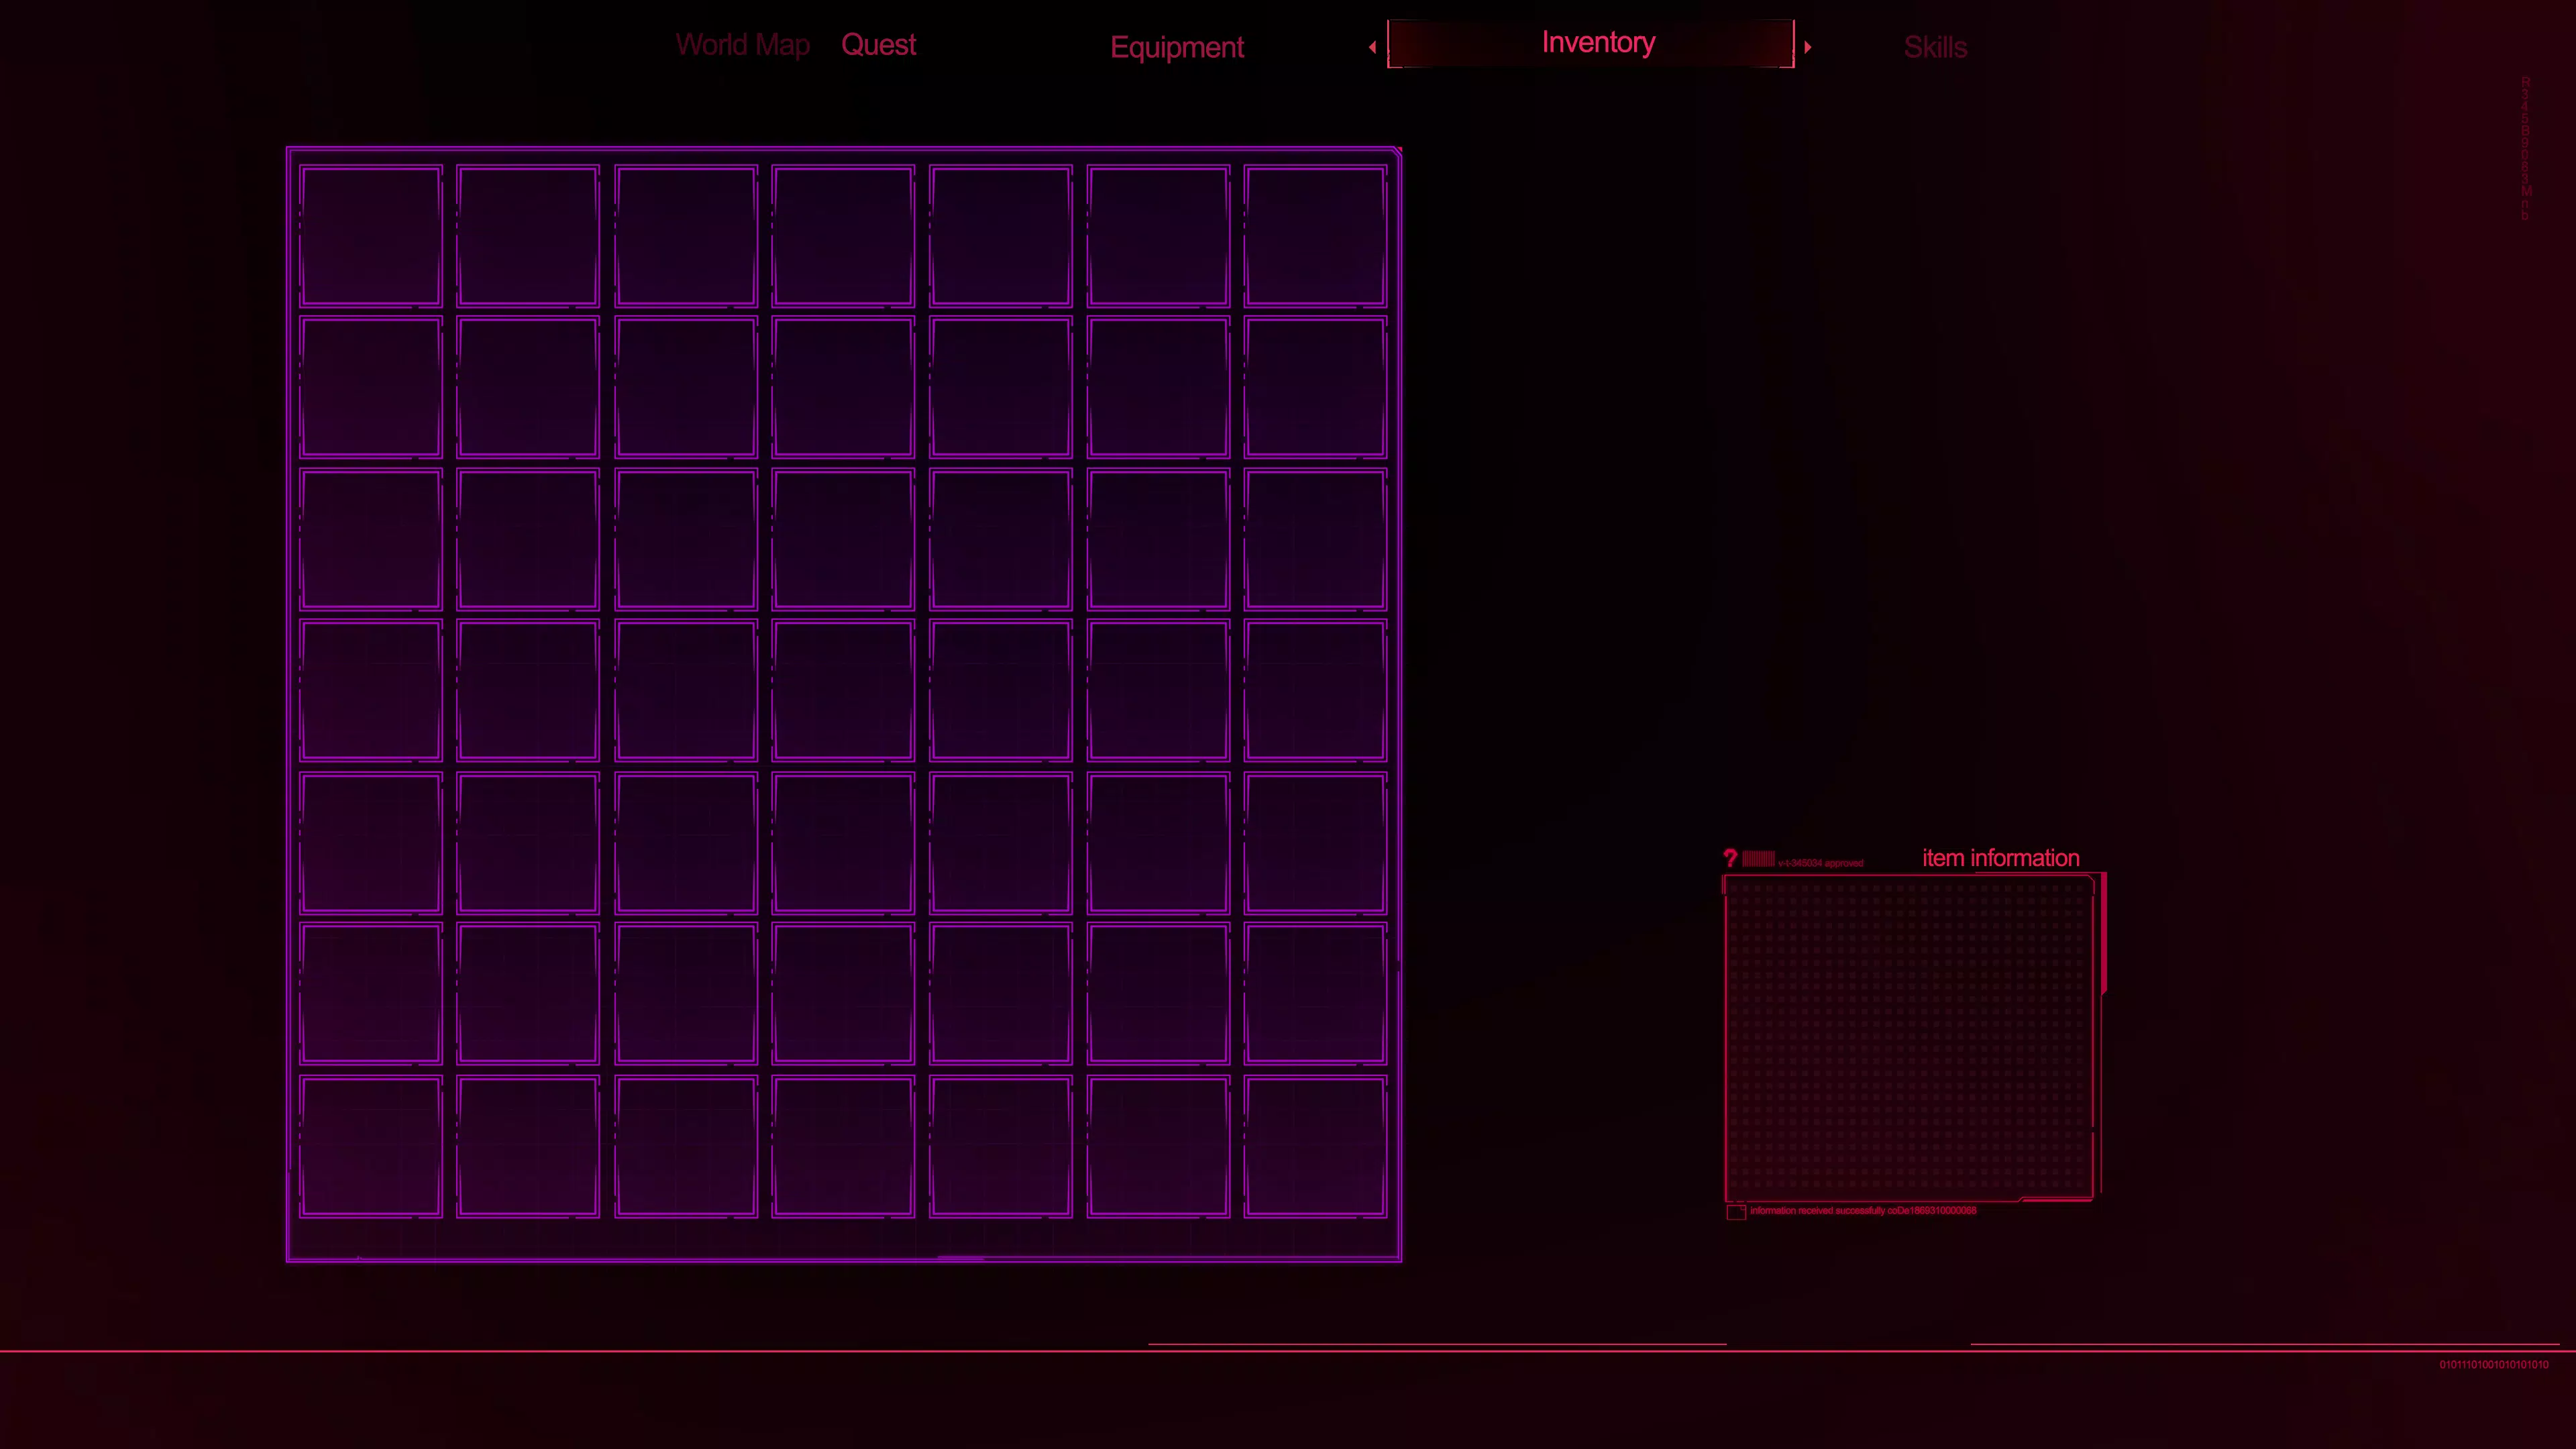Image resolution: width=2576 pixels, height=1449 pixels.
Task: Click the 'item information' heading
Action: 2000,858
